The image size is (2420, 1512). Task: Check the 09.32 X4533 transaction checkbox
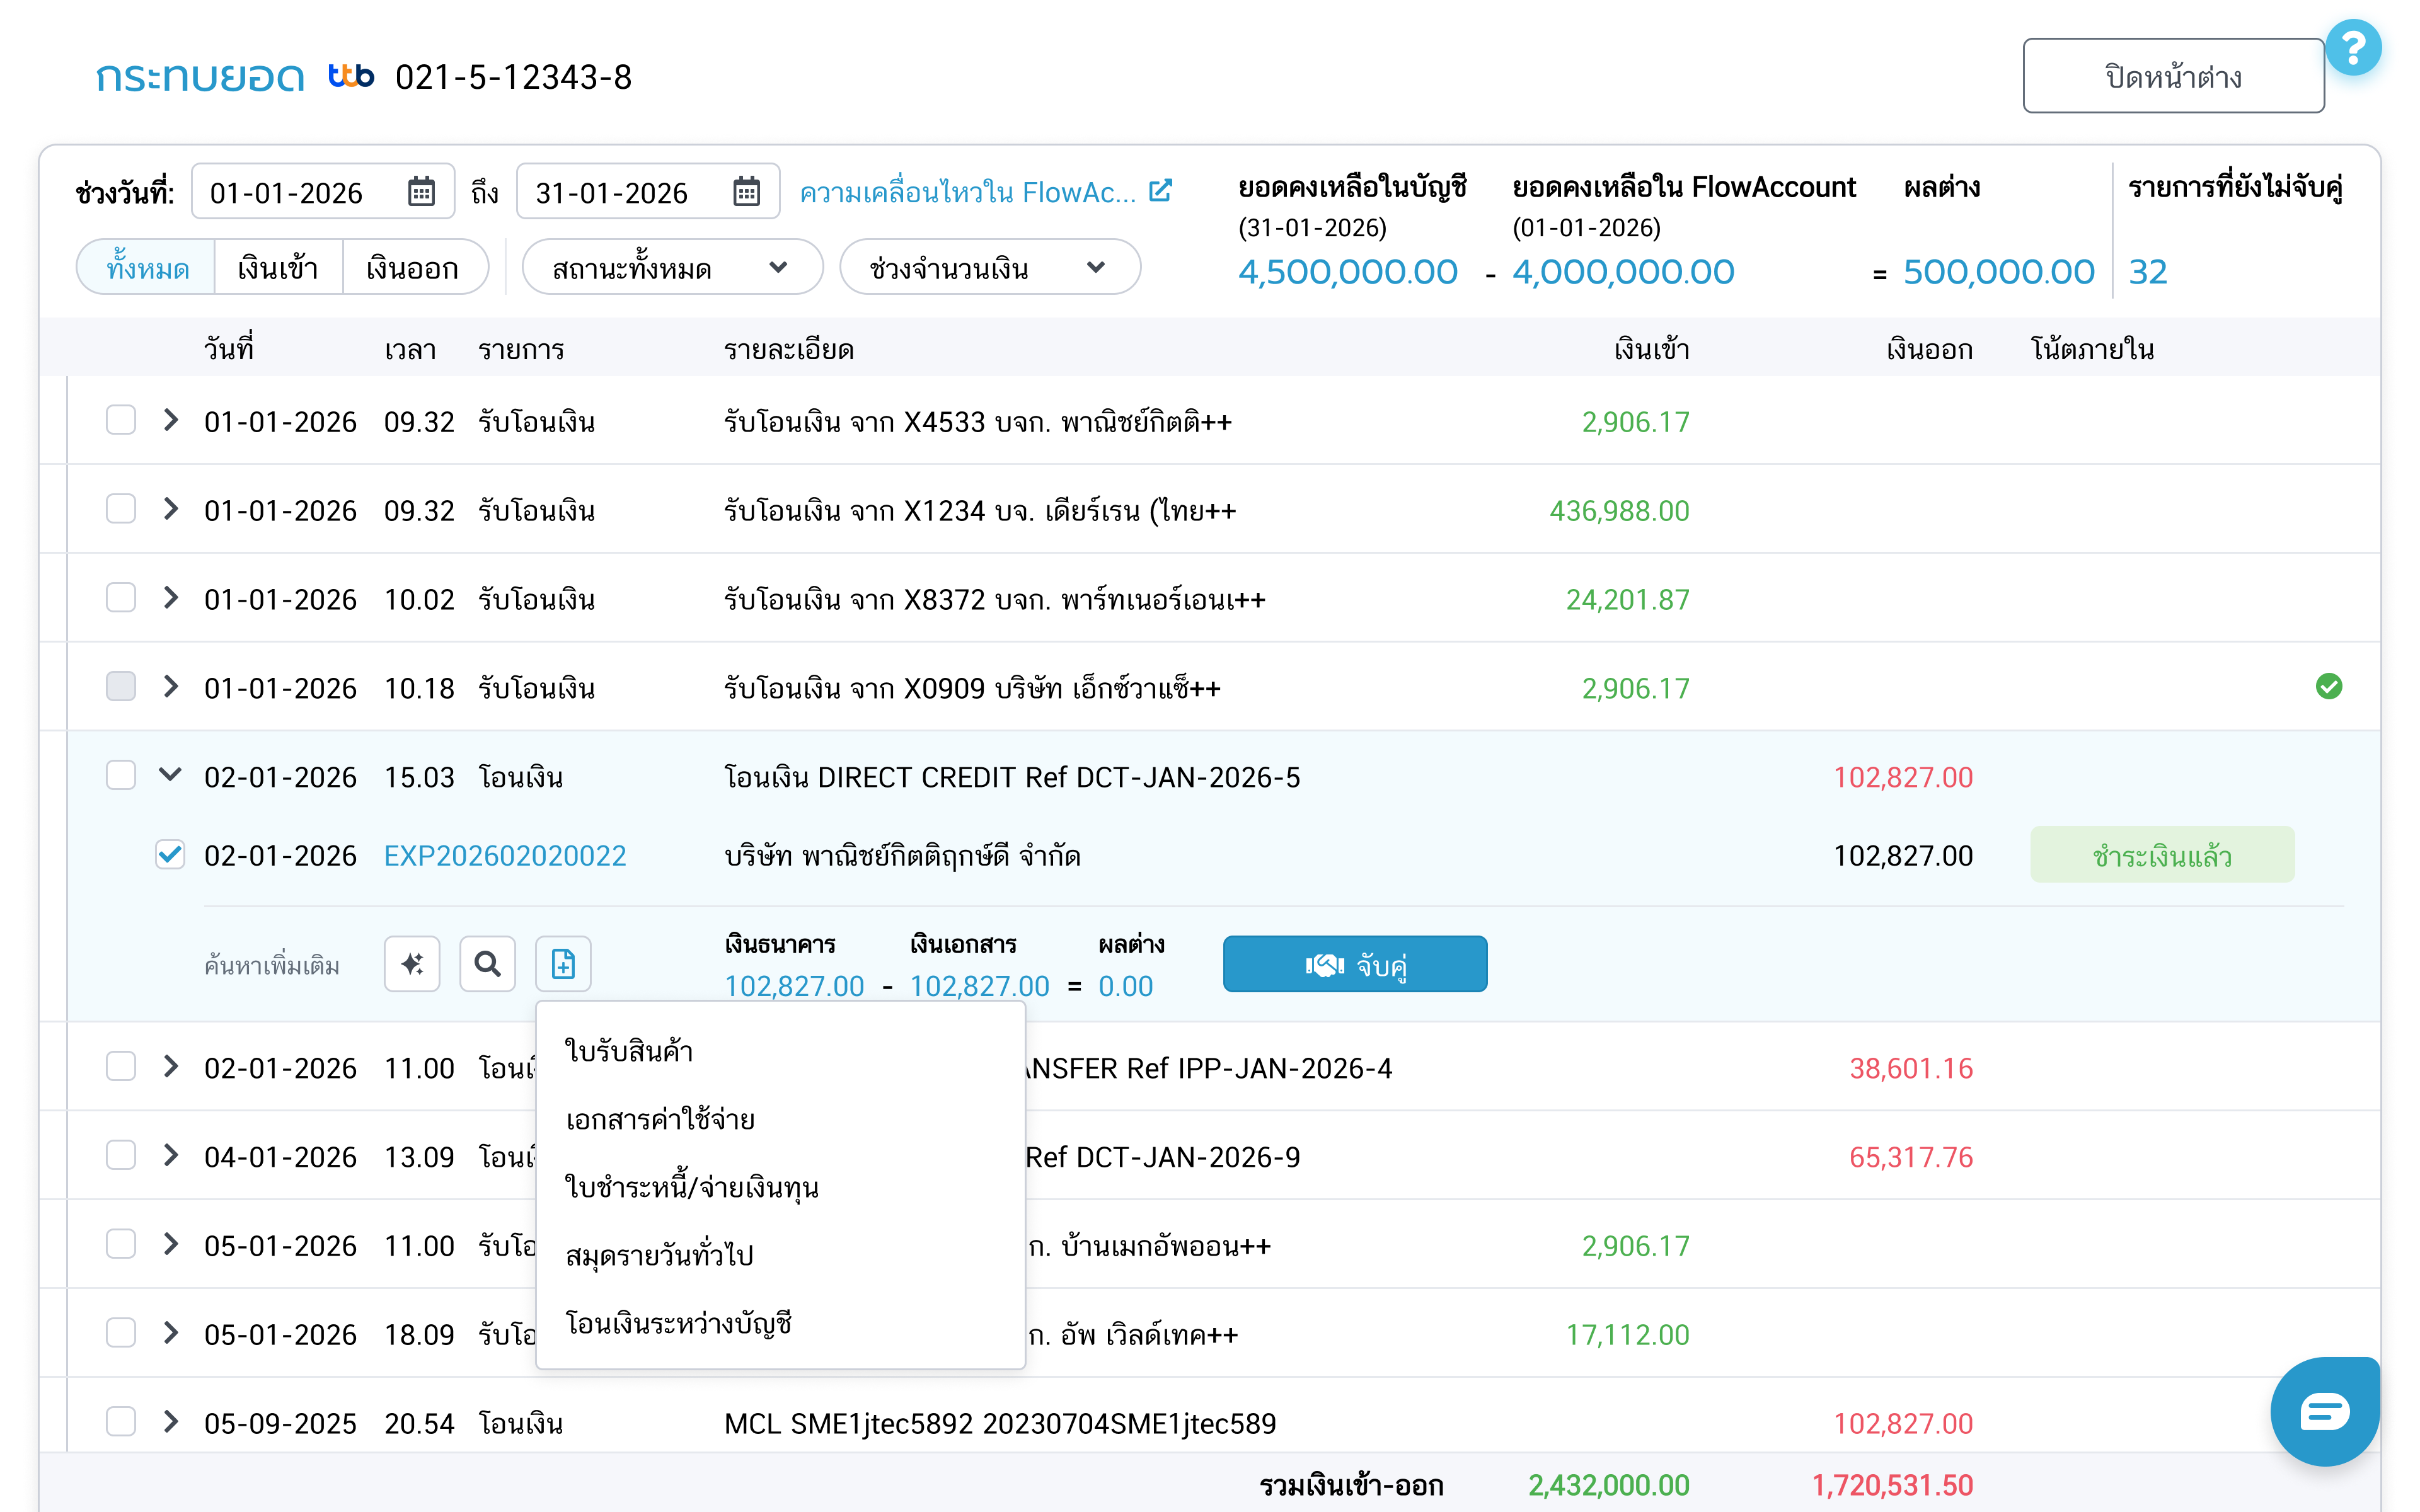pyautogui.click(x=121, y=420)
